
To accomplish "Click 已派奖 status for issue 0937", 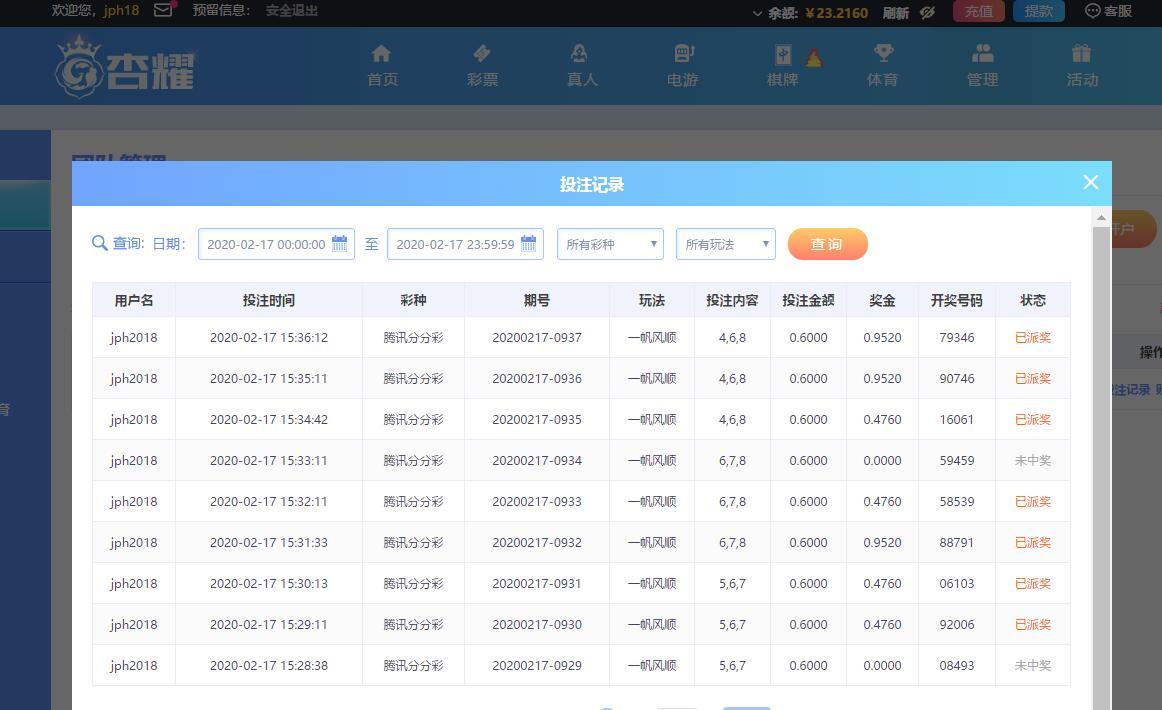I will [x=1032, y=337].
